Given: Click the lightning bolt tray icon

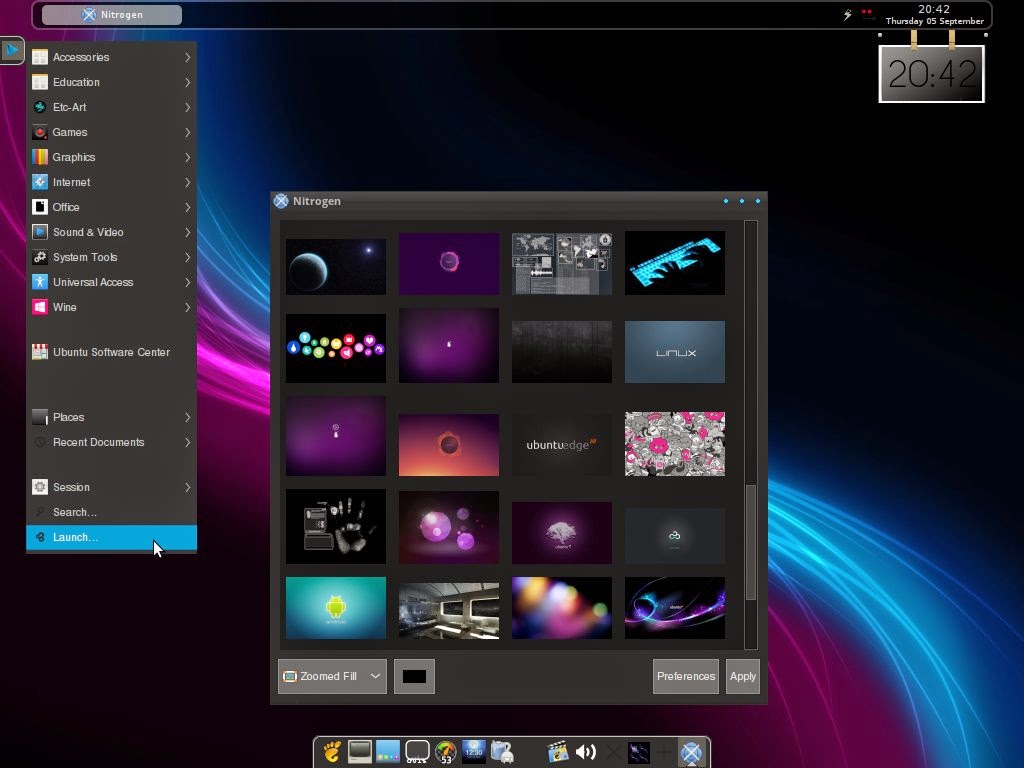Looking at the screenshot, I should click(x=847, y=14).
